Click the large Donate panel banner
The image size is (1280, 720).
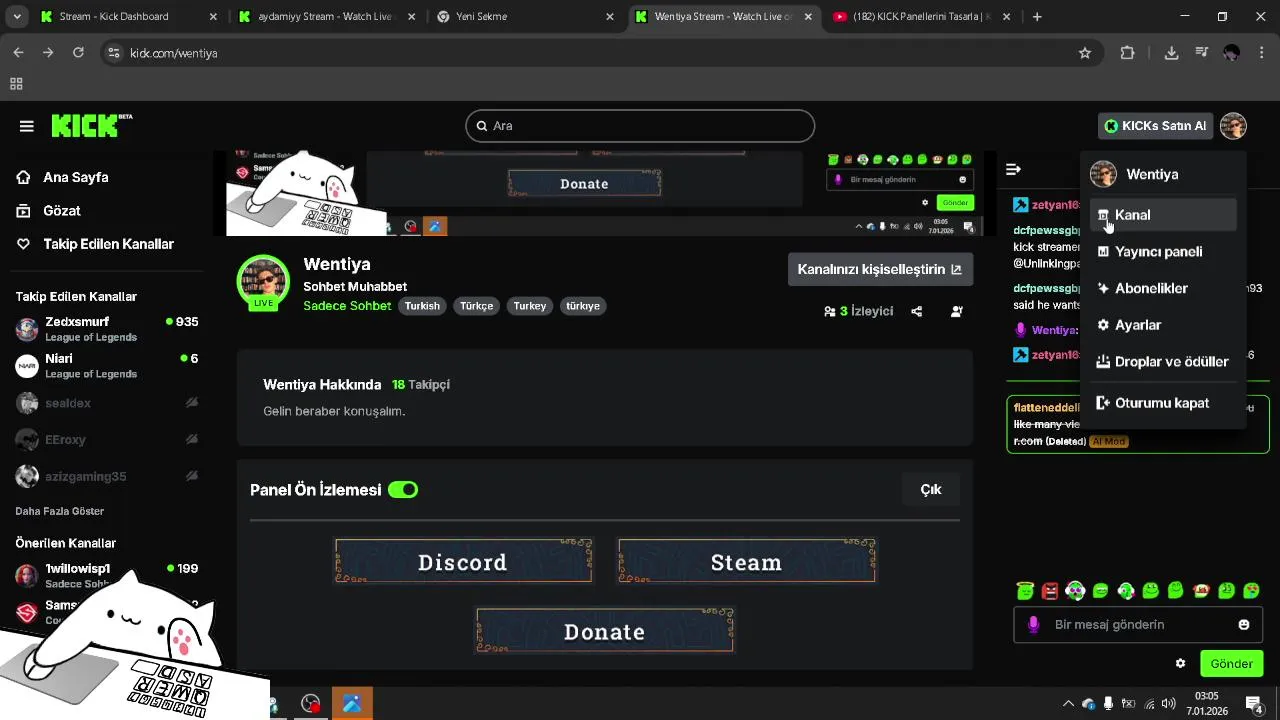(x=605, y=631)
